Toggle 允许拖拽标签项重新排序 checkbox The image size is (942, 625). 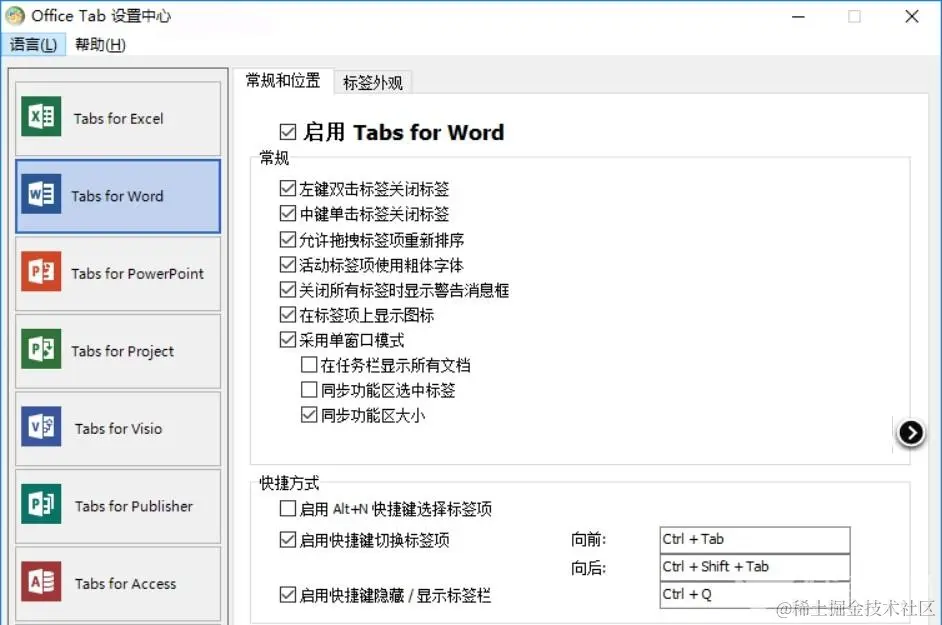pos(288,239)
